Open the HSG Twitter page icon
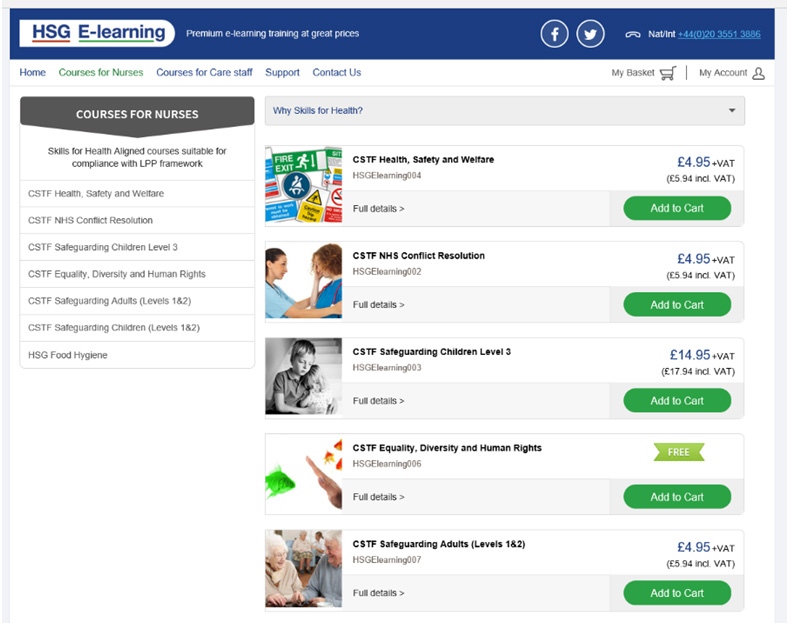Image resolution: width=809 pixels, height=626 pixels. pos(591,34)
